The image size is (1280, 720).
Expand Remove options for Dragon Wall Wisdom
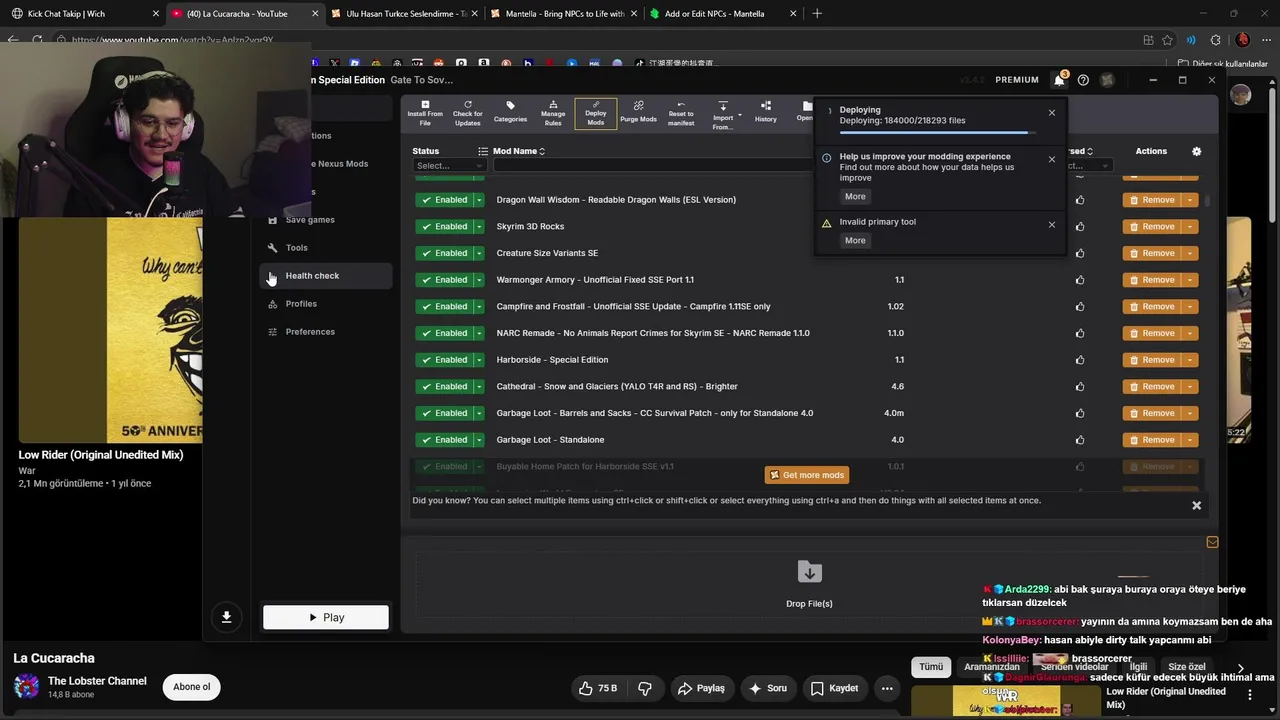[x=1190, y=200]
